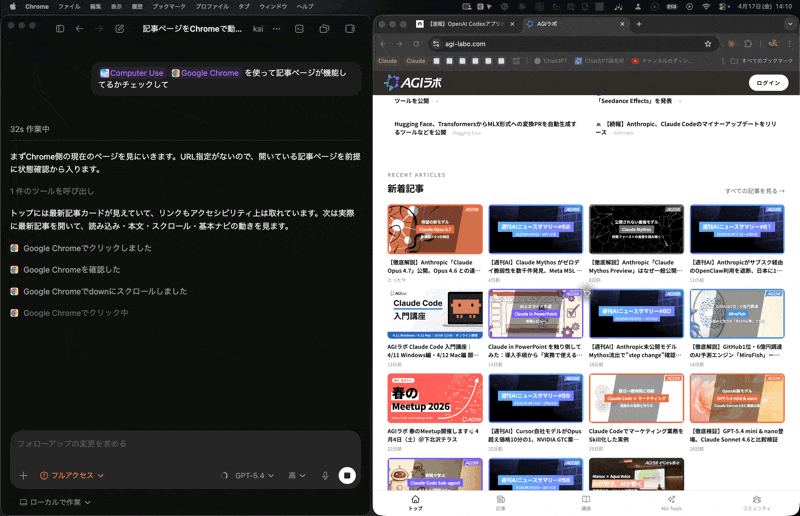Open the 春のMeetup 2026 article thumbnail

coord(434,398)
